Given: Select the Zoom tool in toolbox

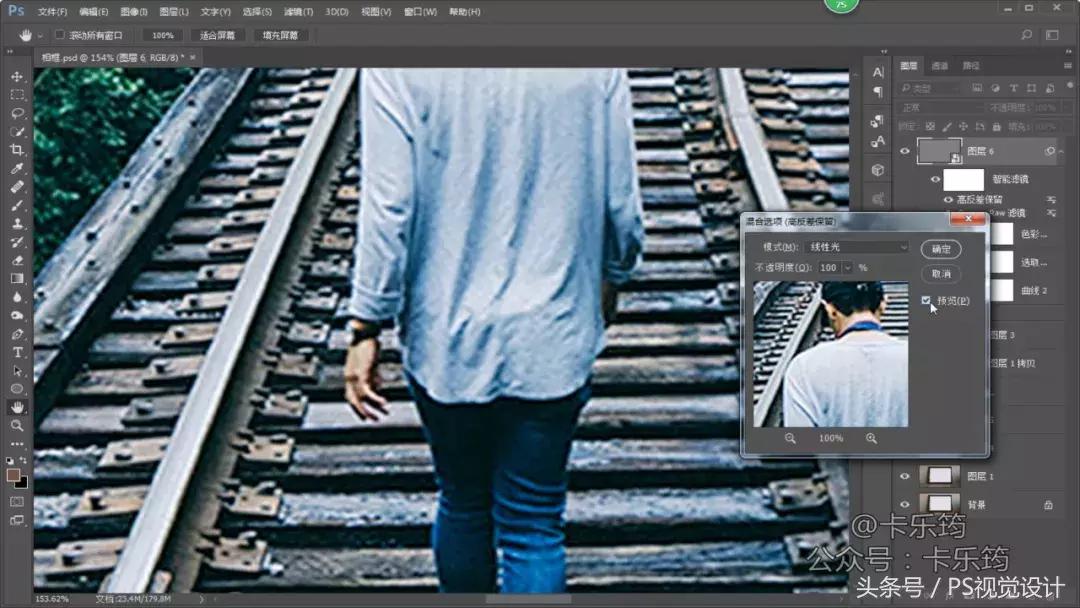Looking at the screenshot, I should [17, 426].
